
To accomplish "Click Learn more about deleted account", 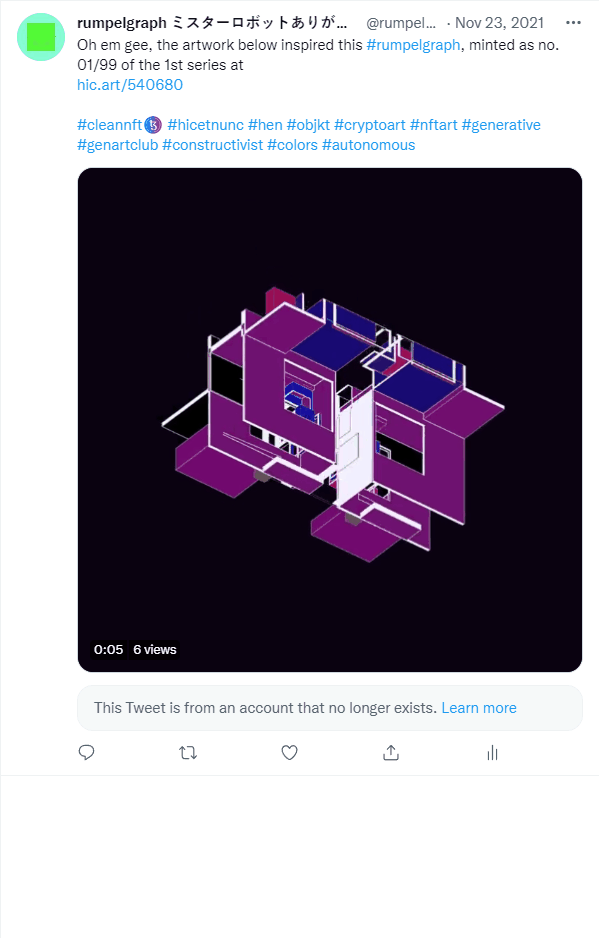I will (479, 708).
